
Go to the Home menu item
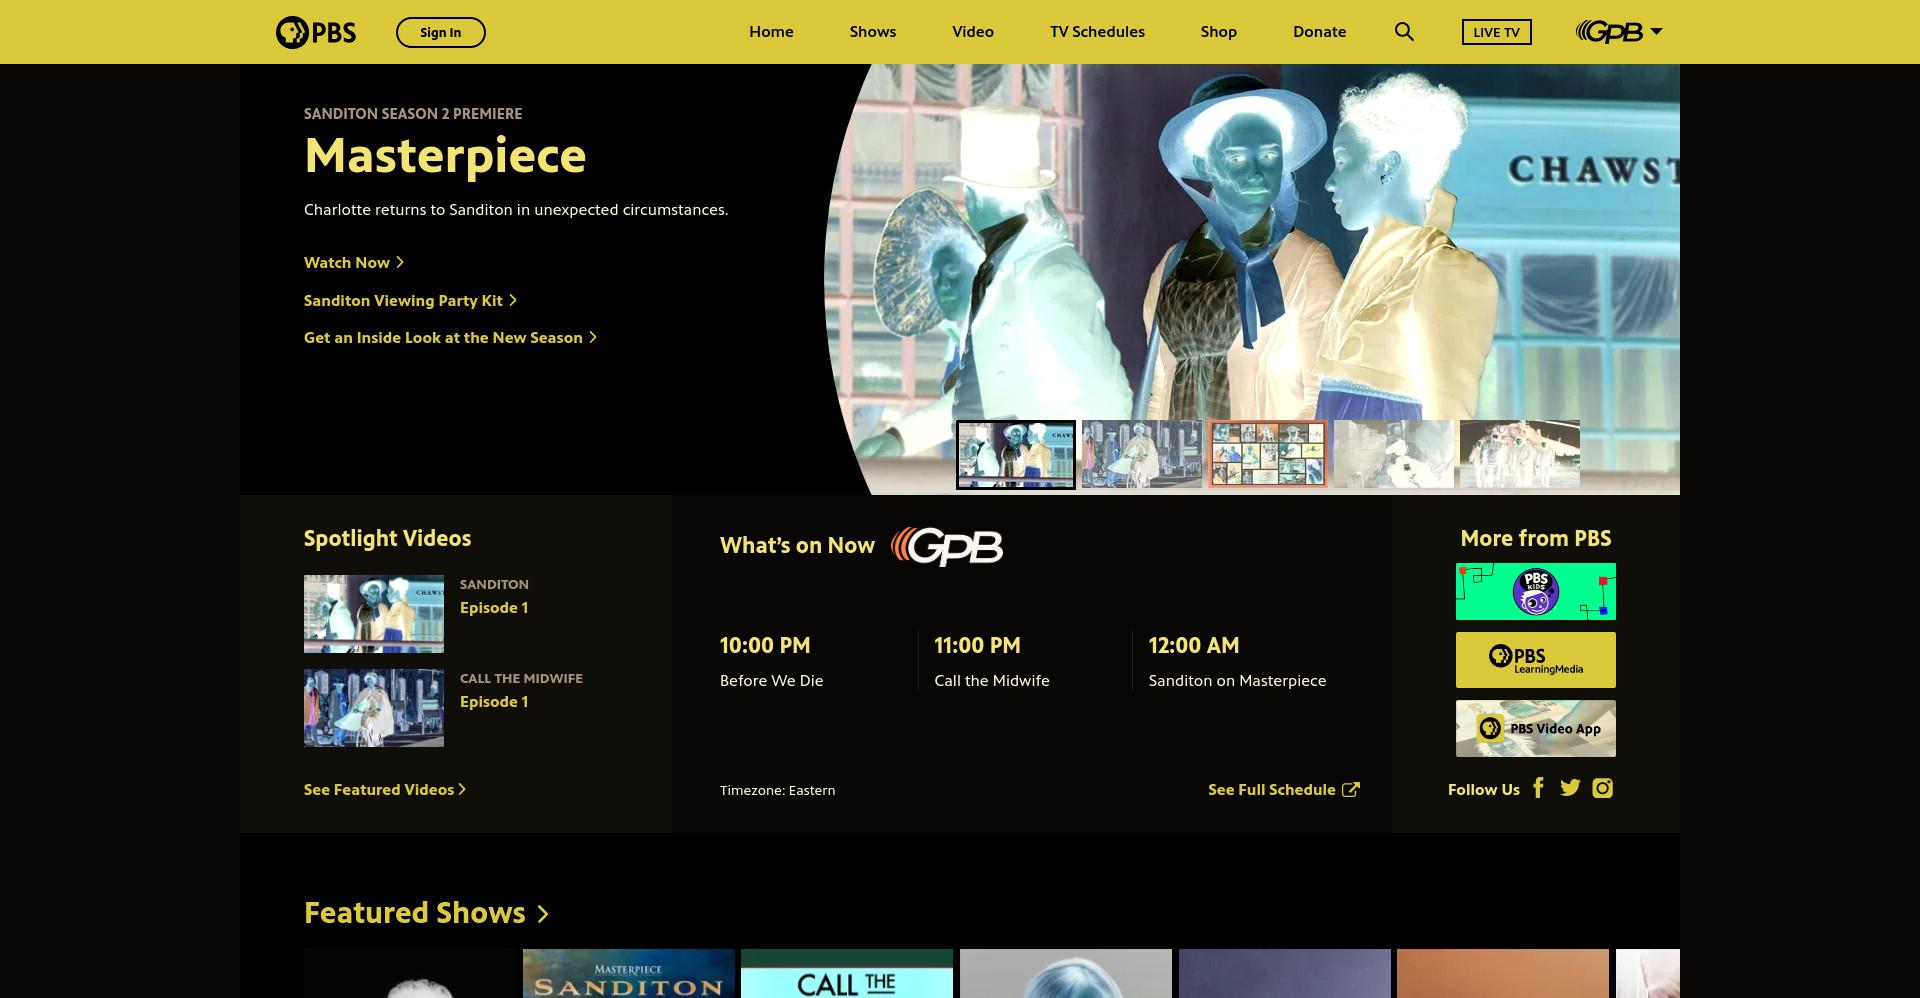(771, 32)
